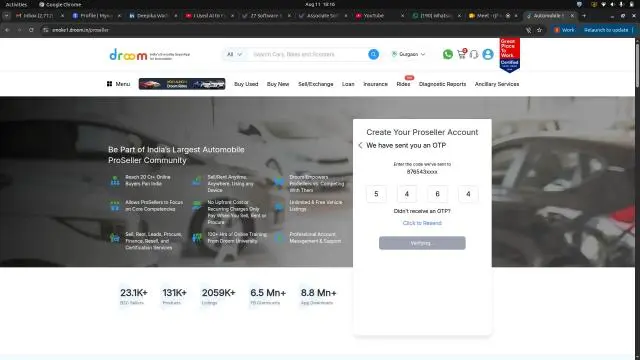640x360 pixels.
Task: Open a new browser tab
Action: pyautogui.click(x=584, y=16)
